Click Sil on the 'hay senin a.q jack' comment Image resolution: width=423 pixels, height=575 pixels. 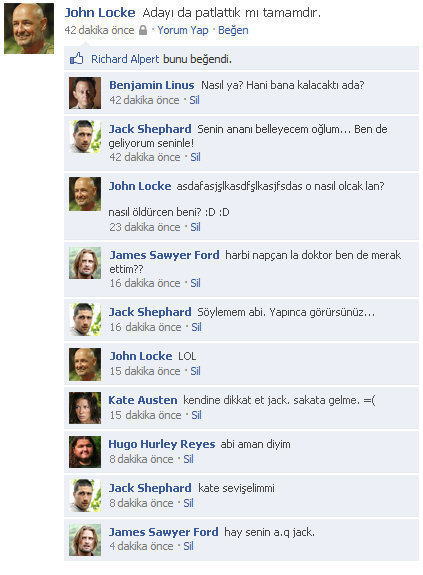(x=188, y=546)
